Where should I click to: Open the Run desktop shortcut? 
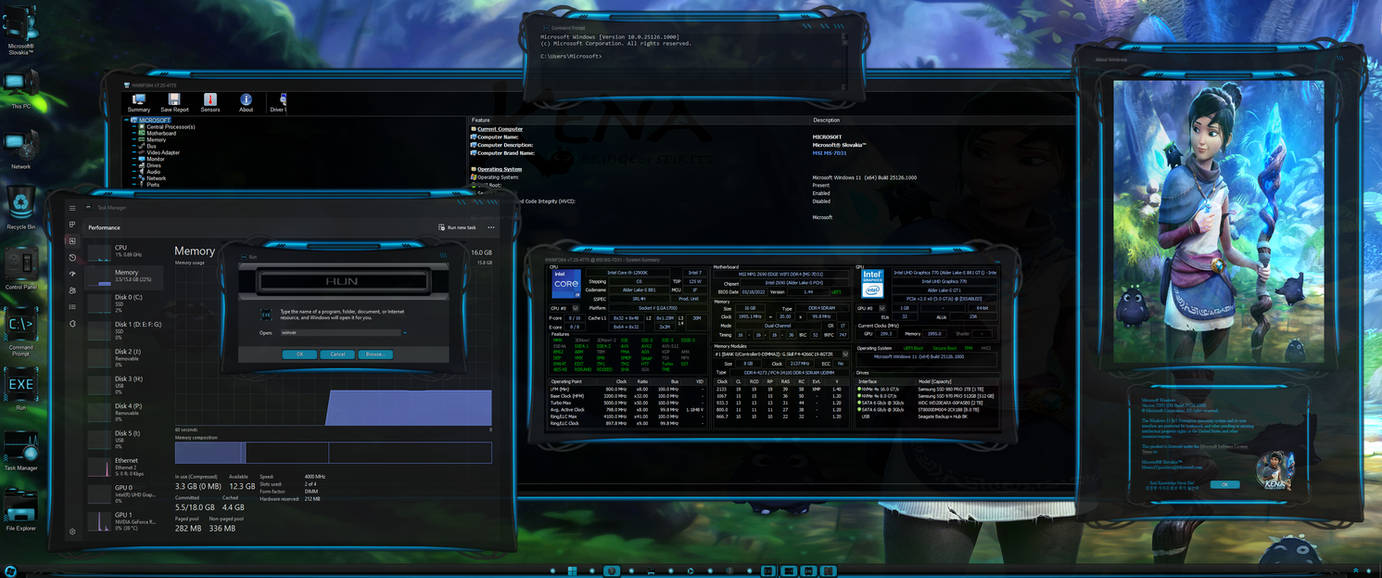pyautogui.click(x=21, y=389)
